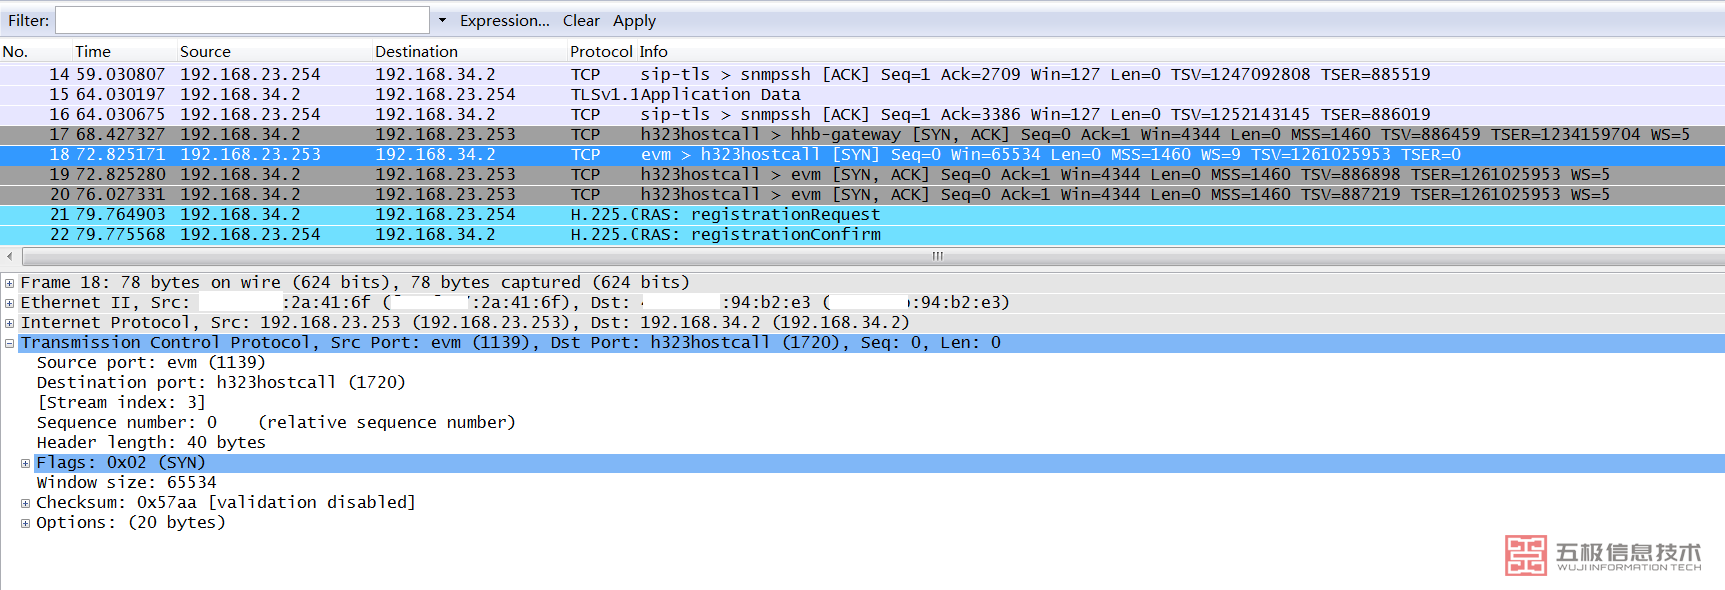Select the Flags: 0x02 (SYN) line
1725x590 pixels.
880,463
